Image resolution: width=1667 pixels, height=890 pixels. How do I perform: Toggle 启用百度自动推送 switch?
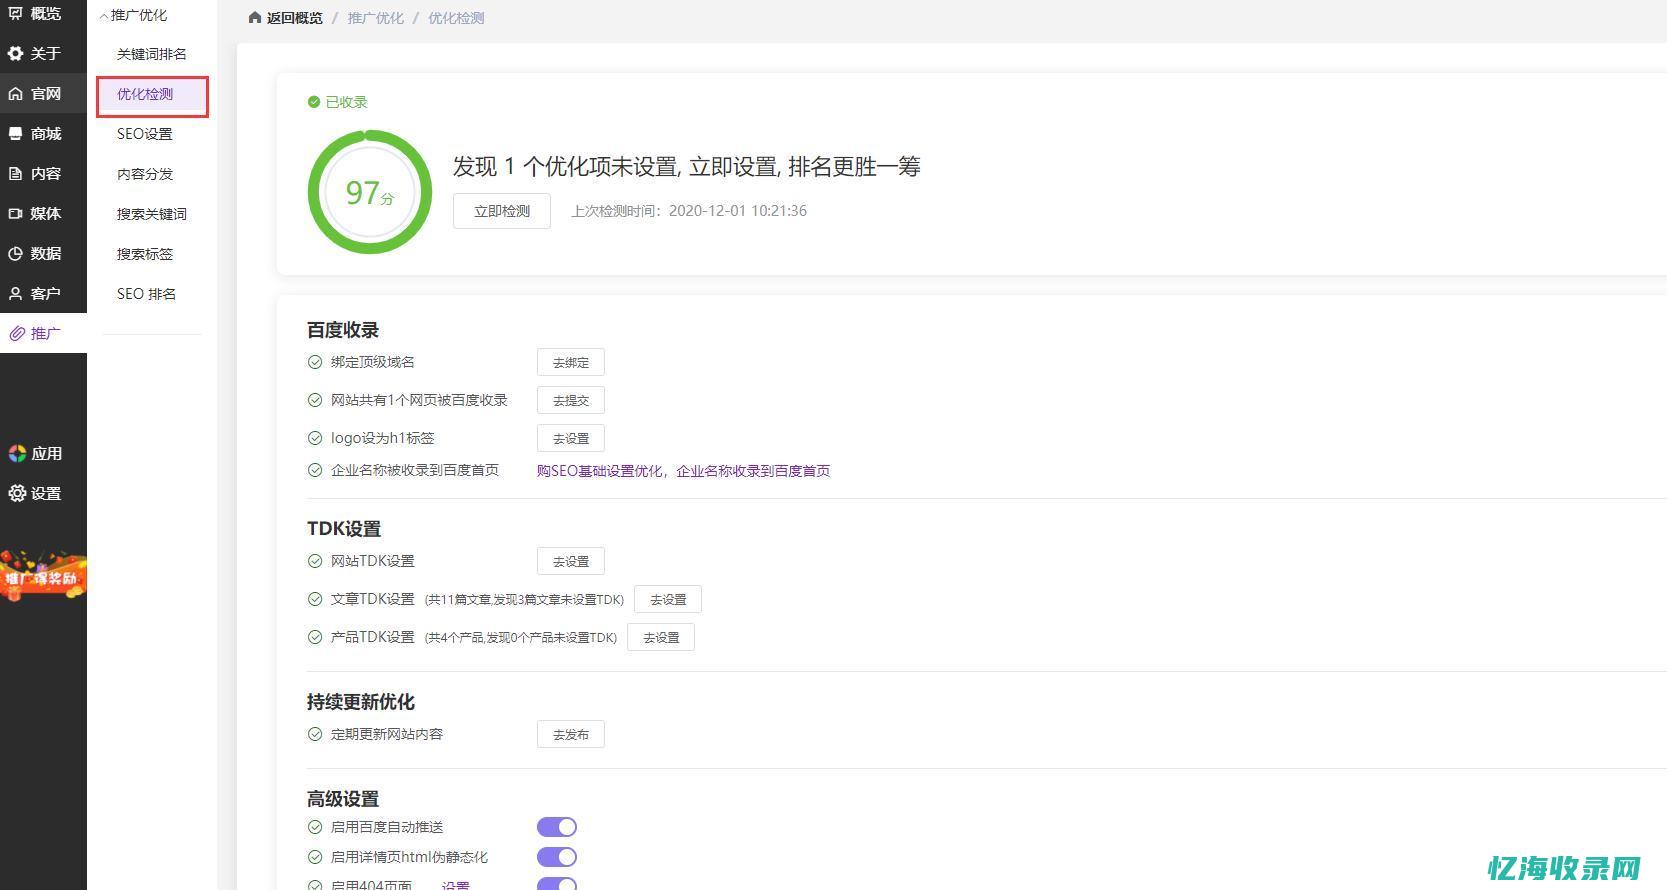coord(557,827)
